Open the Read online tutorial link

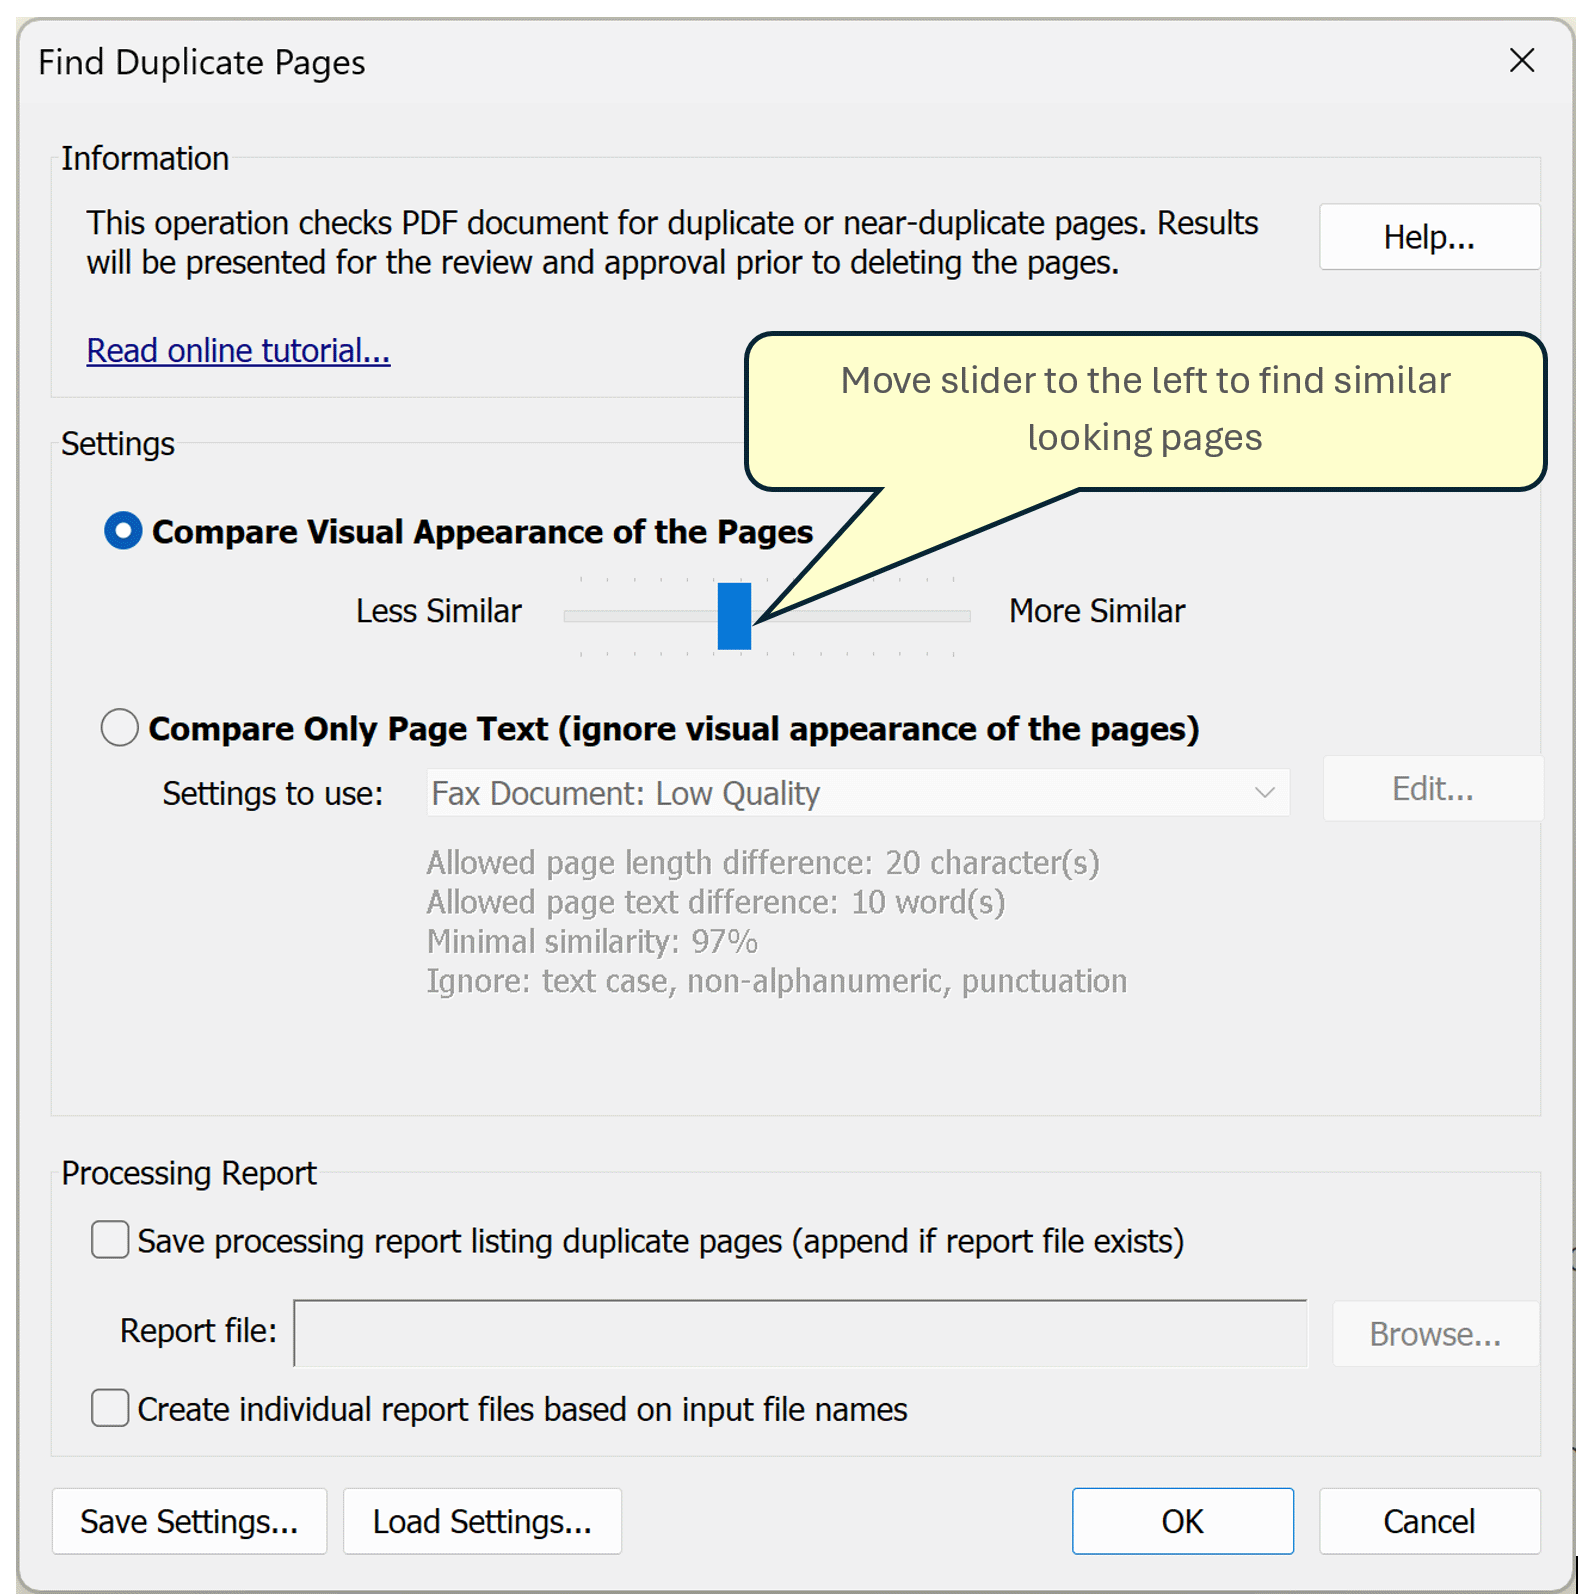tap(238, 351)
